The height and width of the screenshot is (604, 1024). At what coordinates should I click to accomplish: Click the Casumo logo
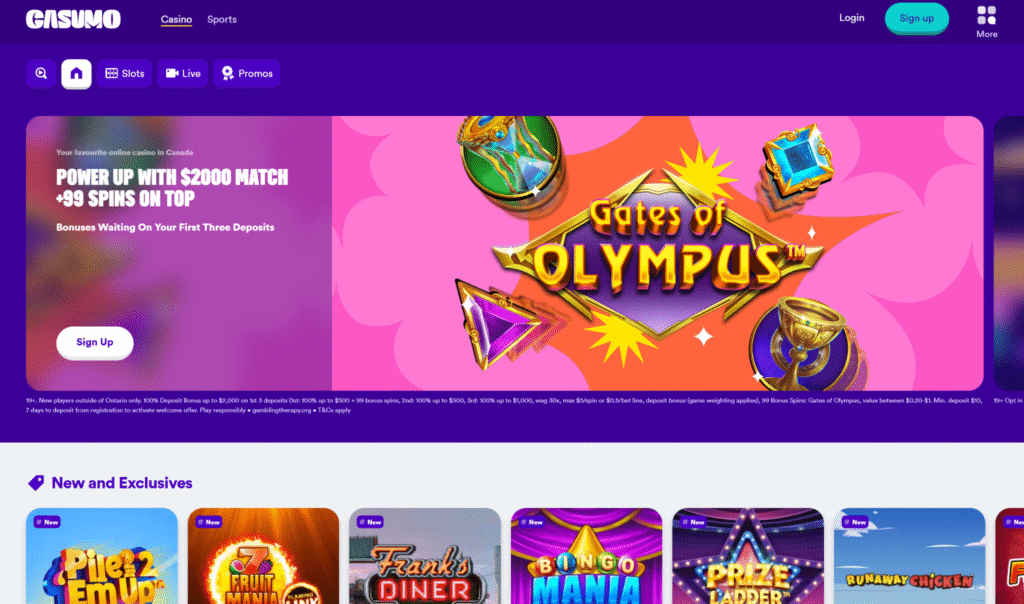(x=73, y=19)
